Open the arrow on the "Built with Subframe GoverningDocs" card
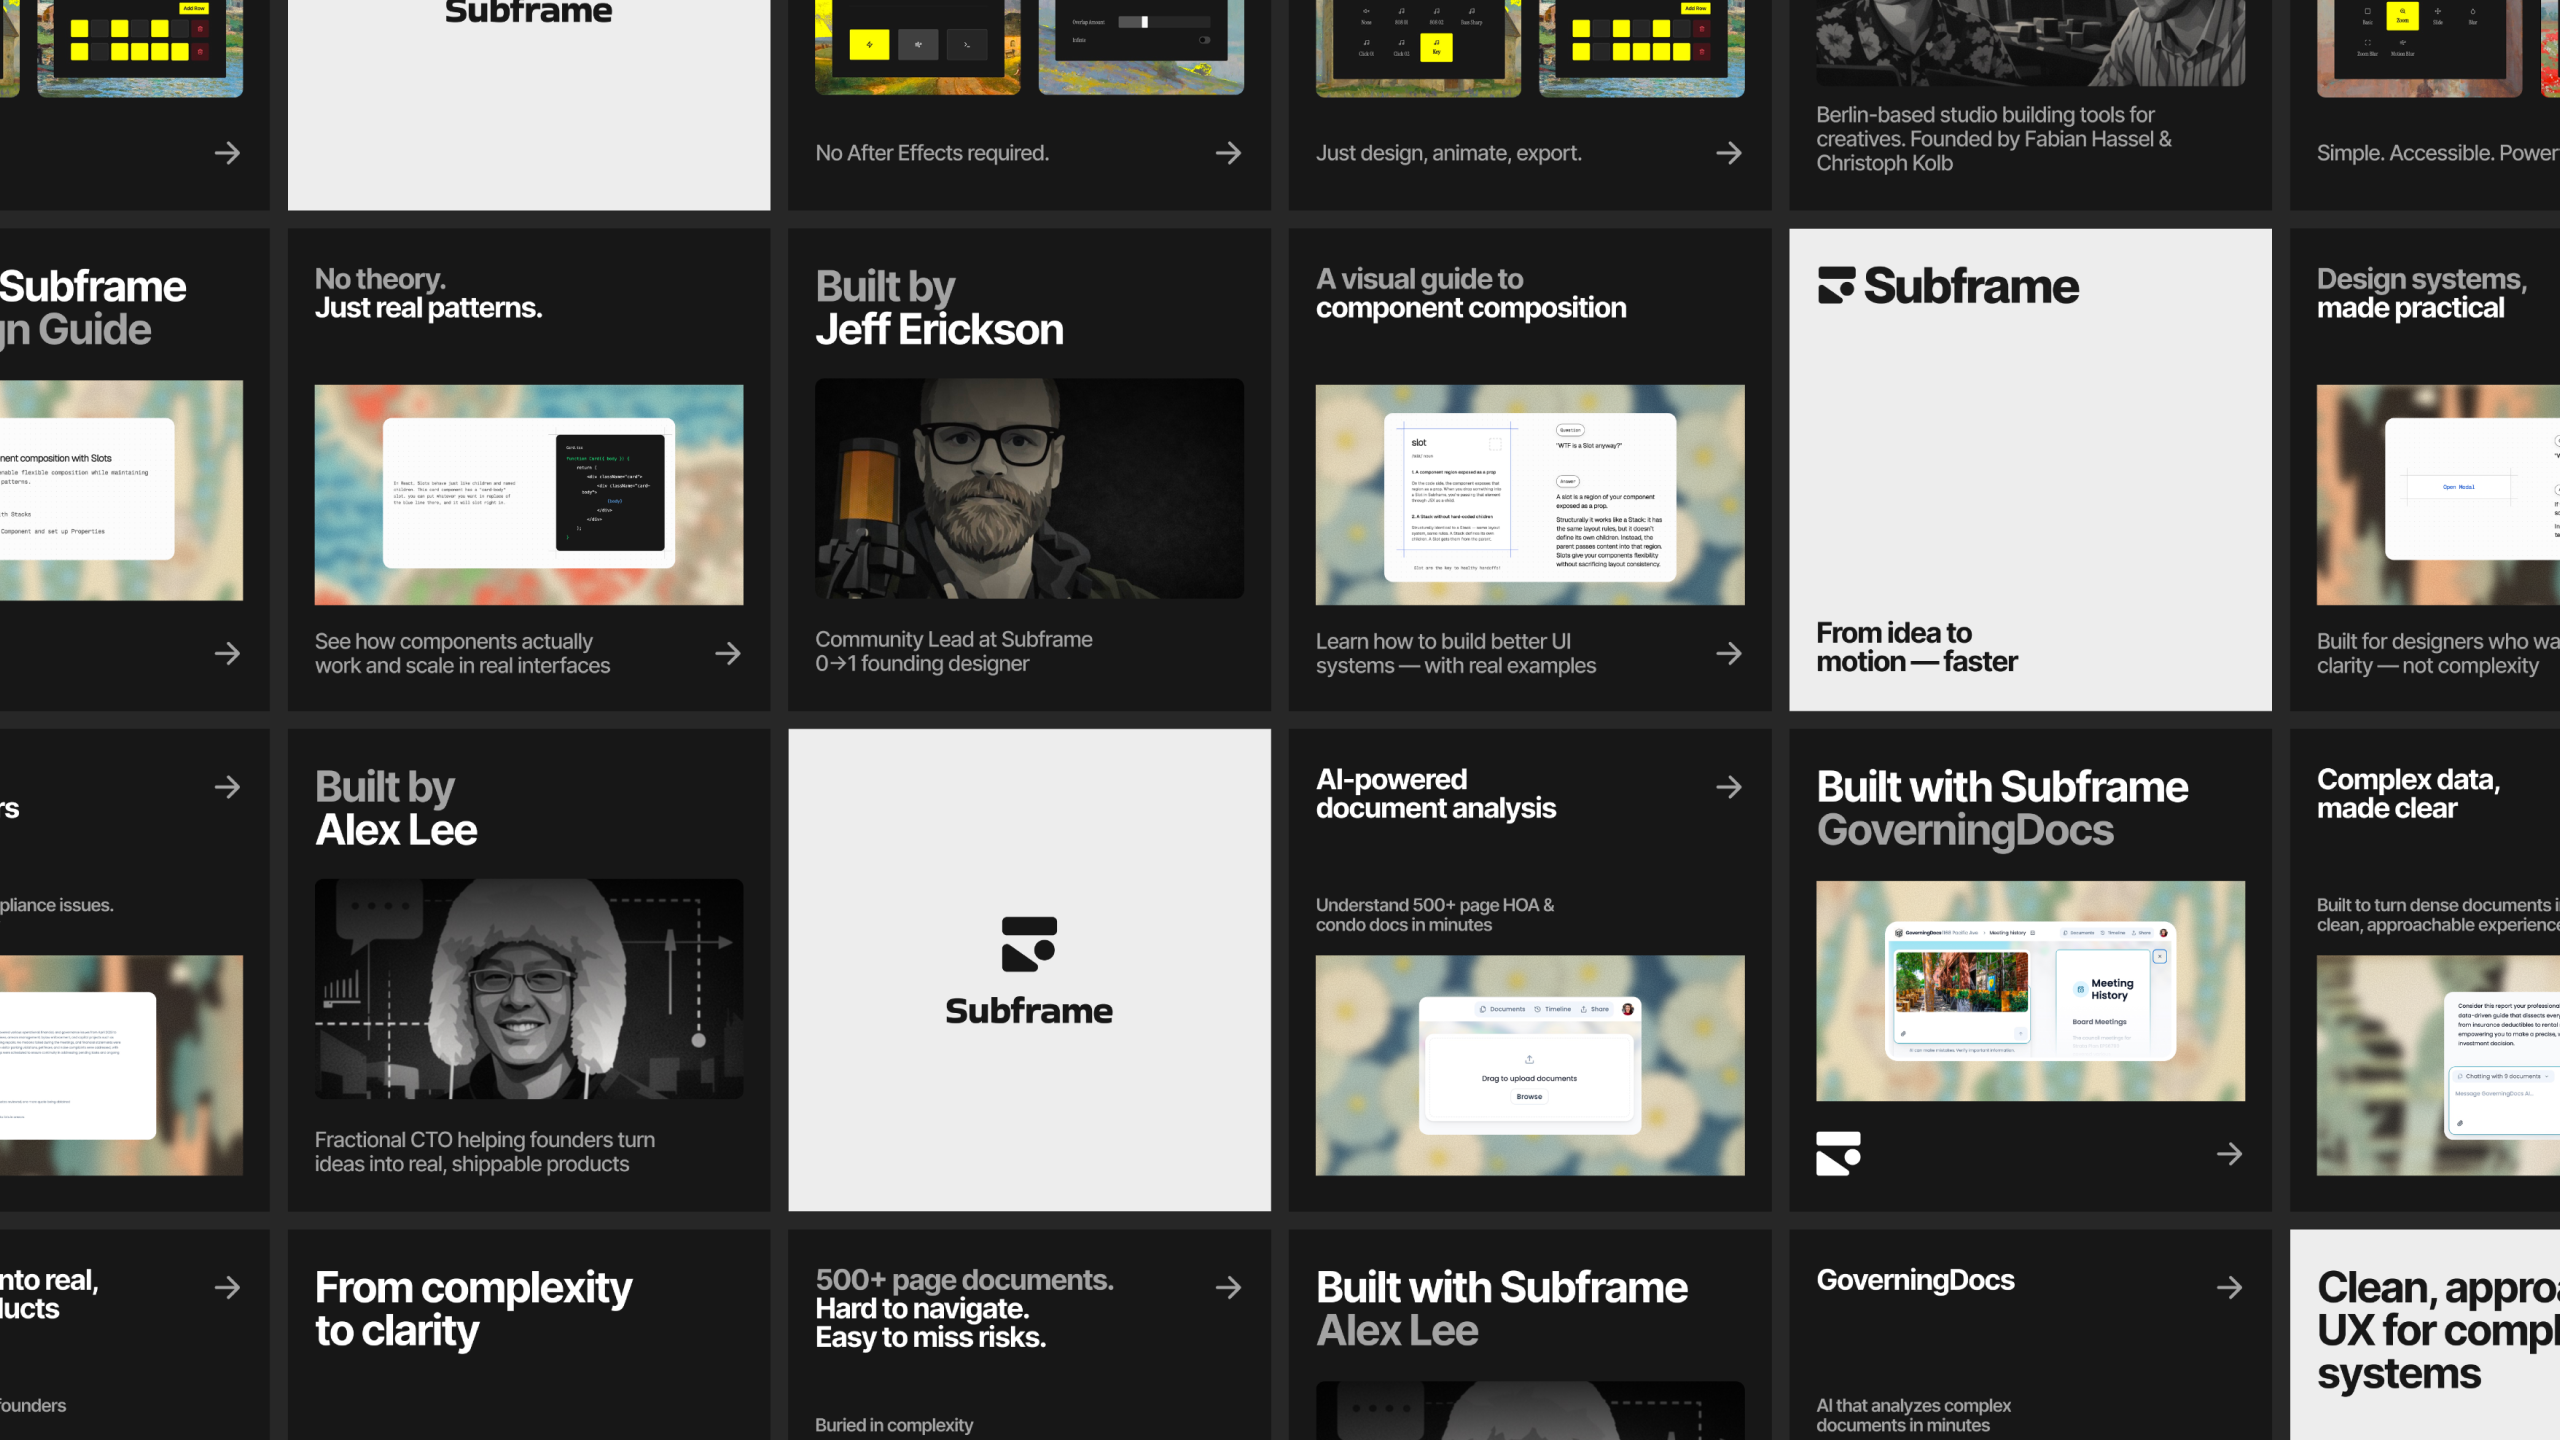The height and width of the screenshot is (1440, 2560). [x=2229, y=1154]
